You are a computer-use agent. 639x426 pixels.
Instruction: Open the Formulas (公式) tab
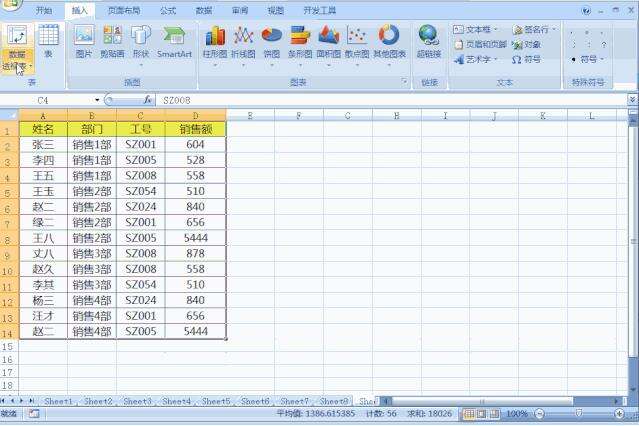click(x=167, y=11)
